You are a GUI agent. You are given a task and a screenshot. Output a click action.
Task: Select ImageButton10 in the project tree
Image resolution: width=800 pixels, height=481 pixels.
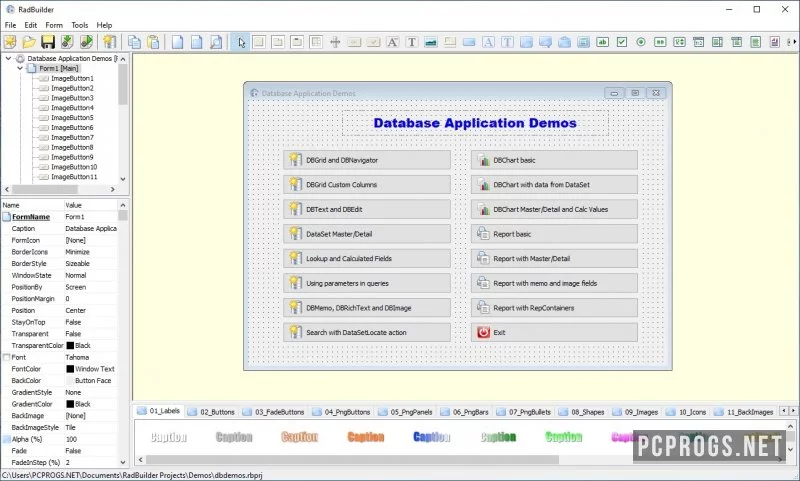(74, 167)
